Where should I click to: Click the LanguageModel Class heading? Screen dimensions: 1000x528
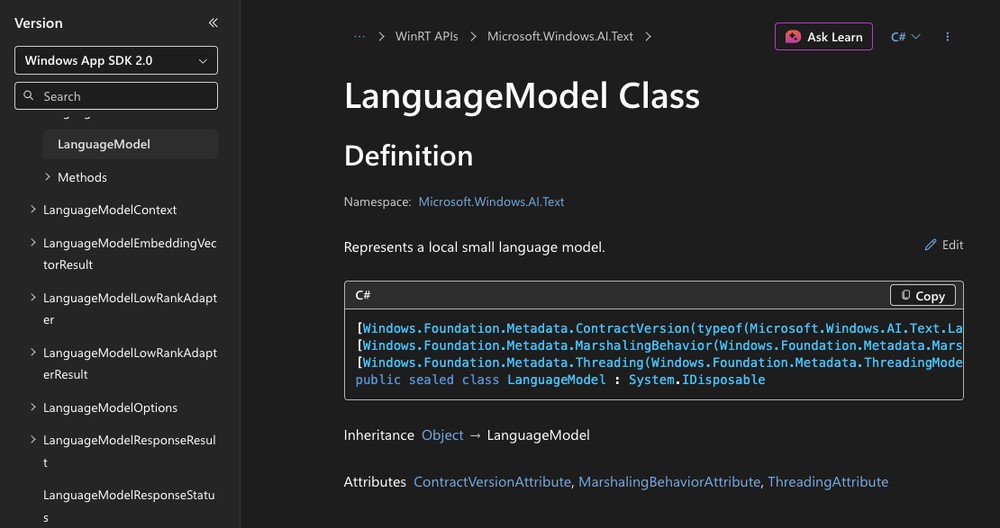pos(522,96)
